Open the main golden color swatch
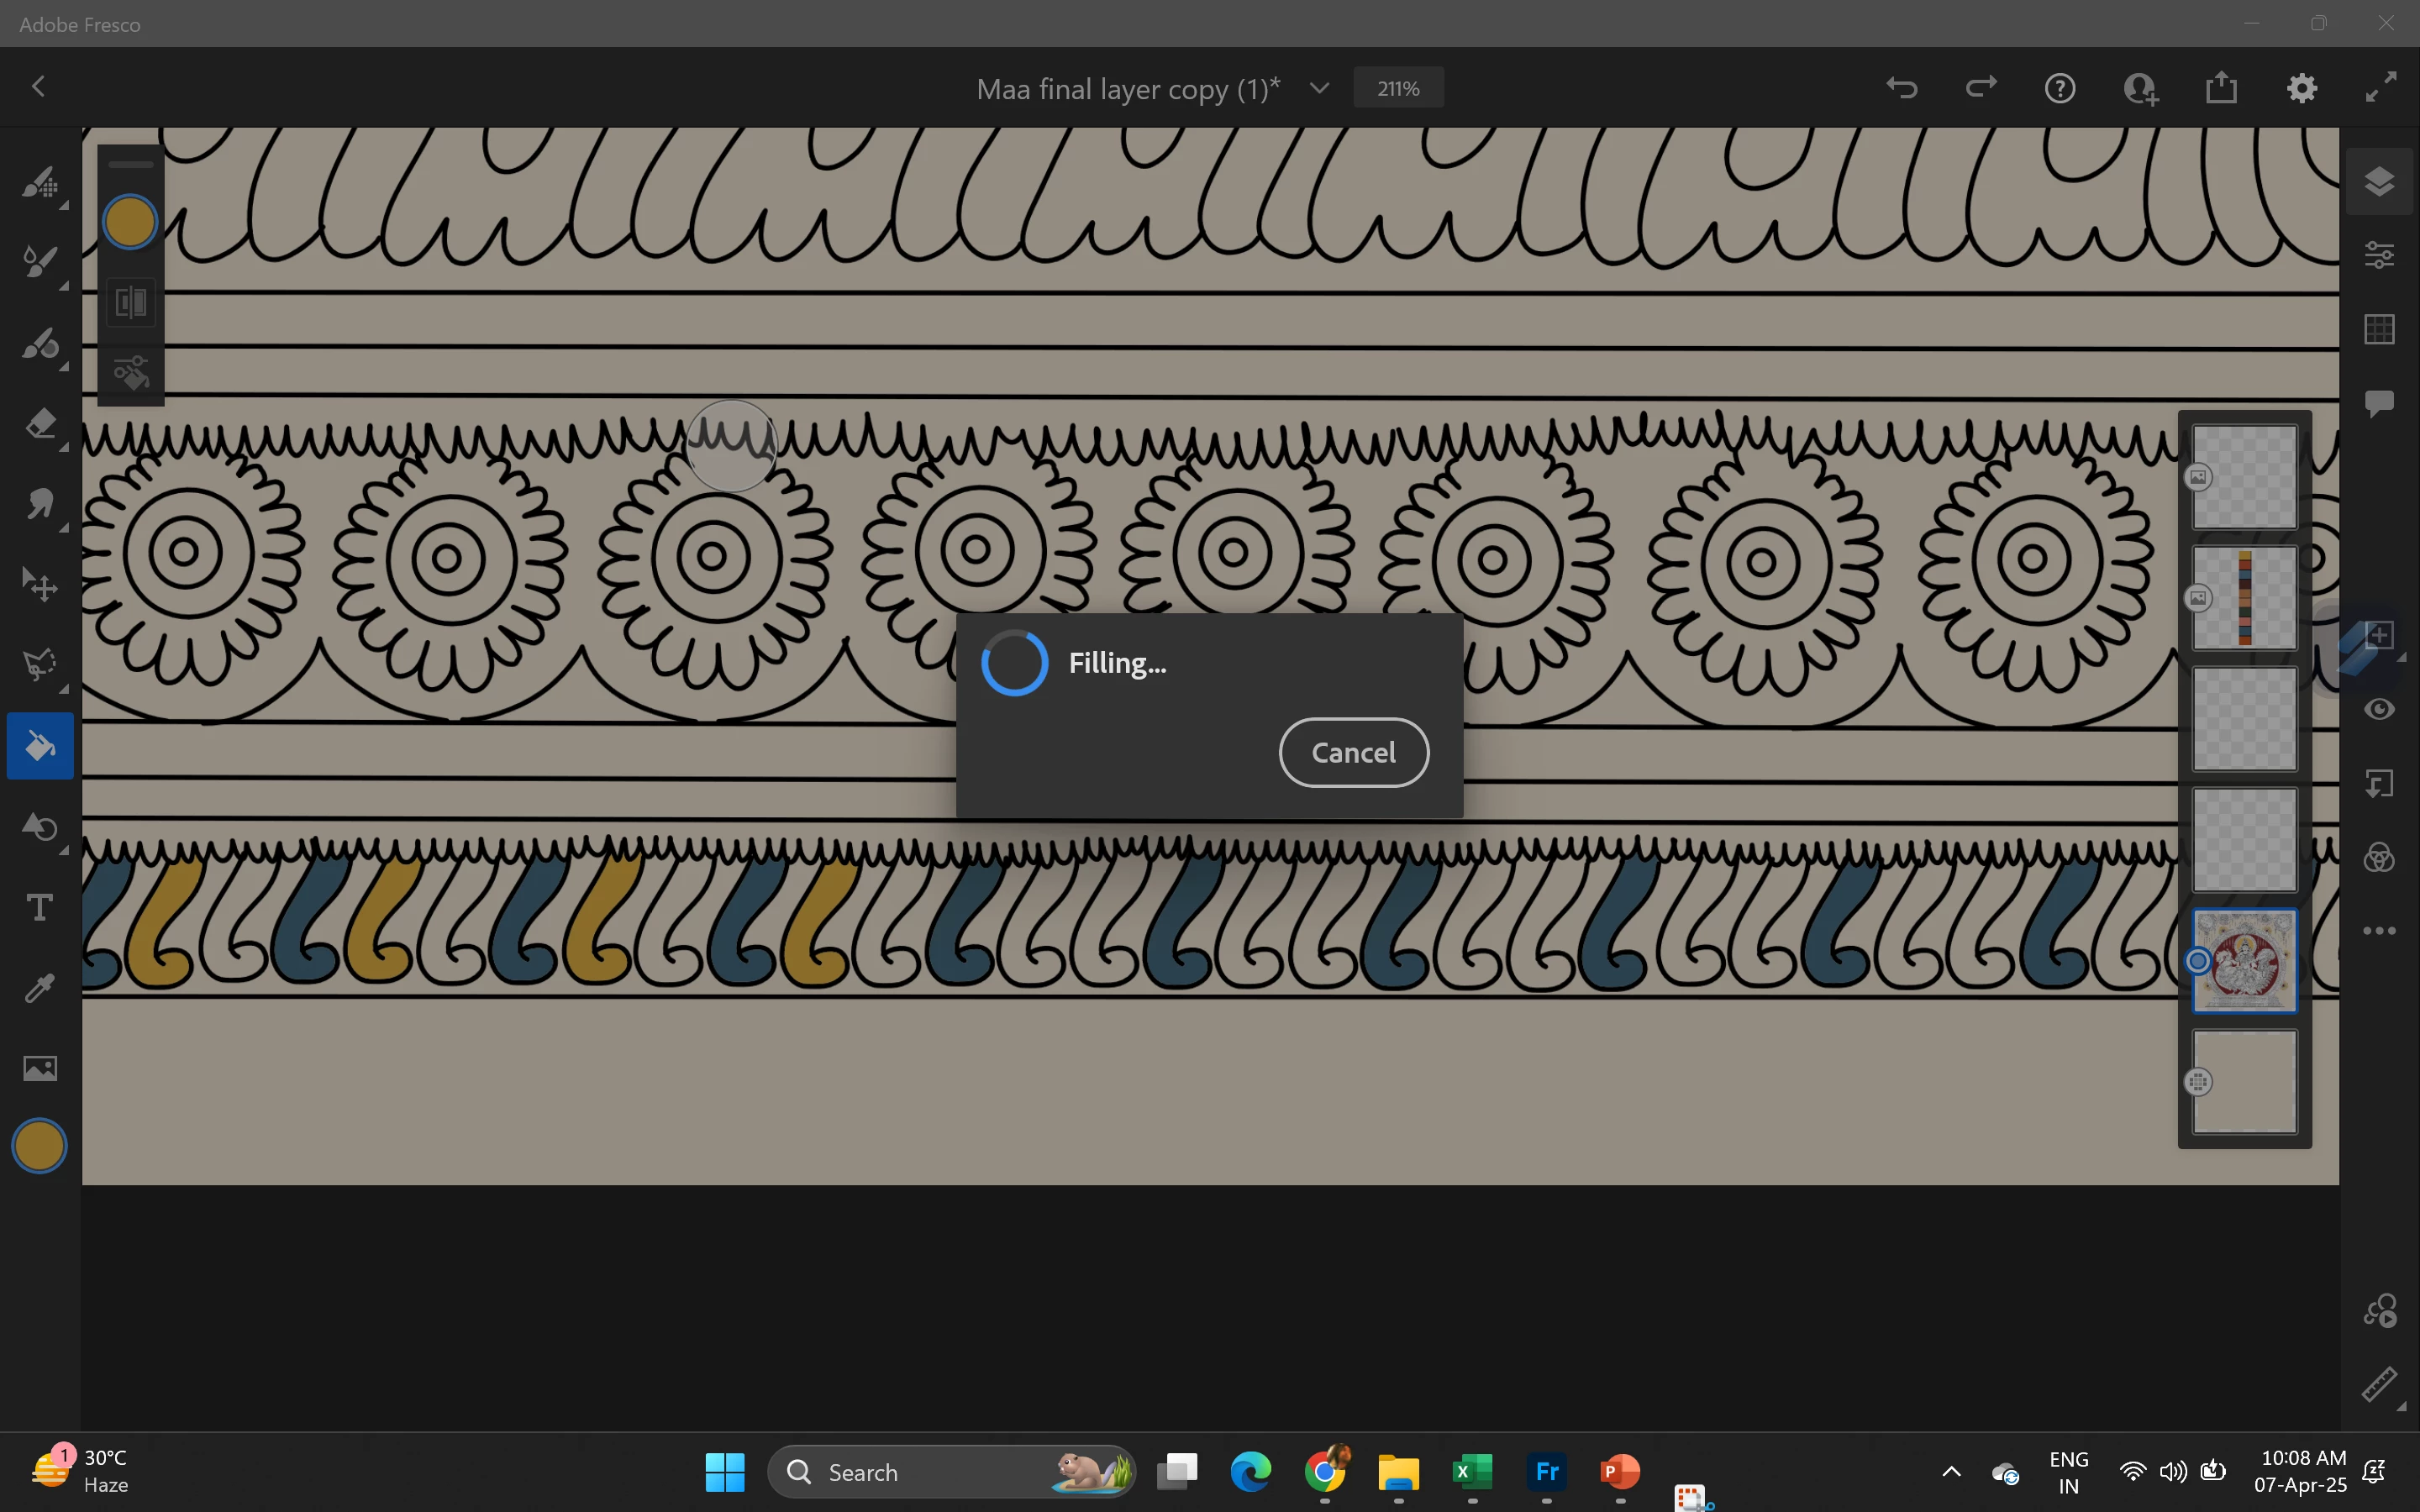 (x=40, y=1145)
